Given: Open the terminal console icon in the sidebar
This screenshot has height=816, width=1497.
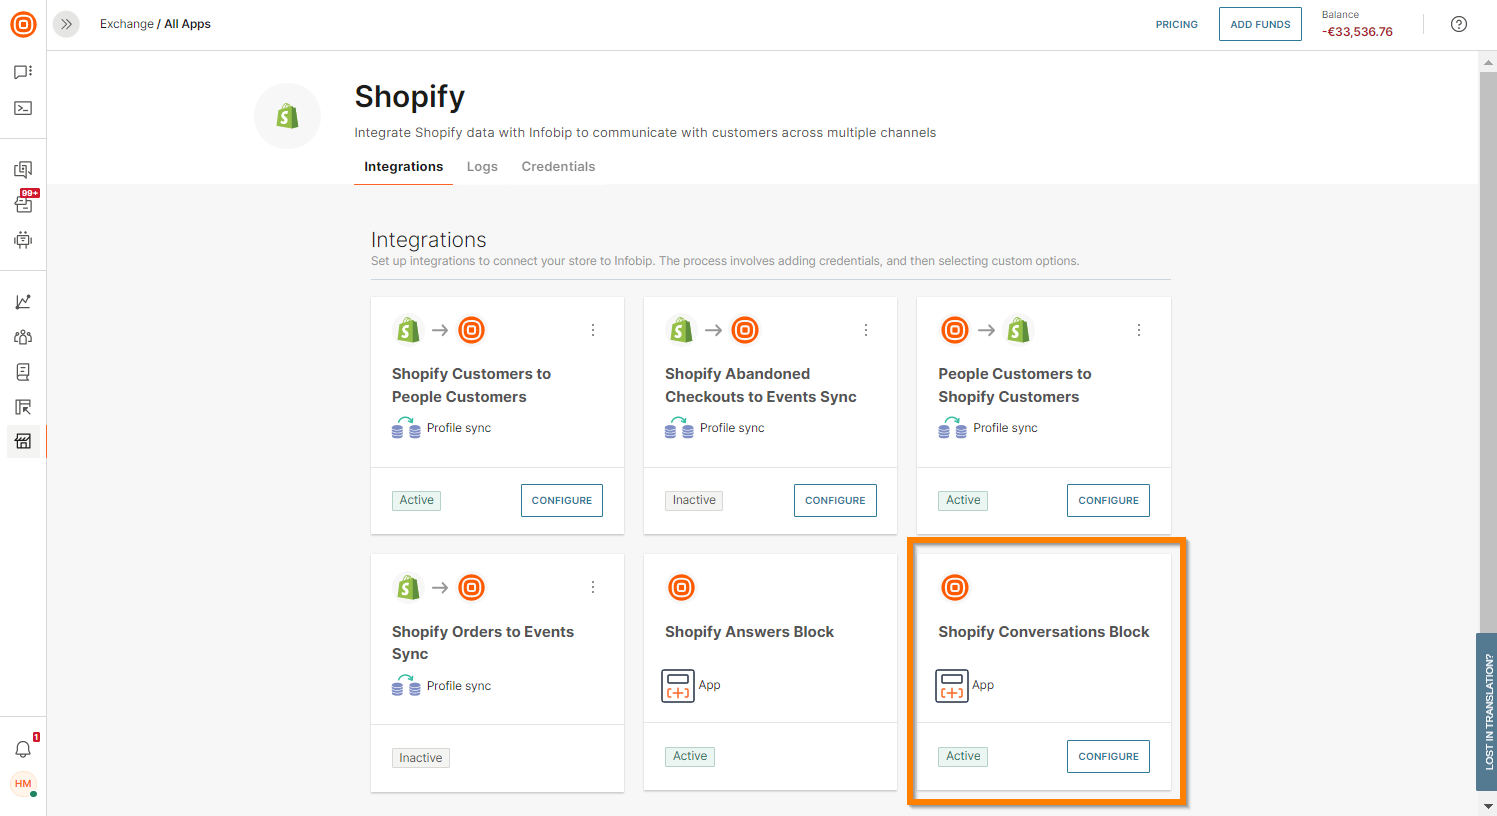Looking at the screenshot, I should pyautogui.click(x=23, y=108).
